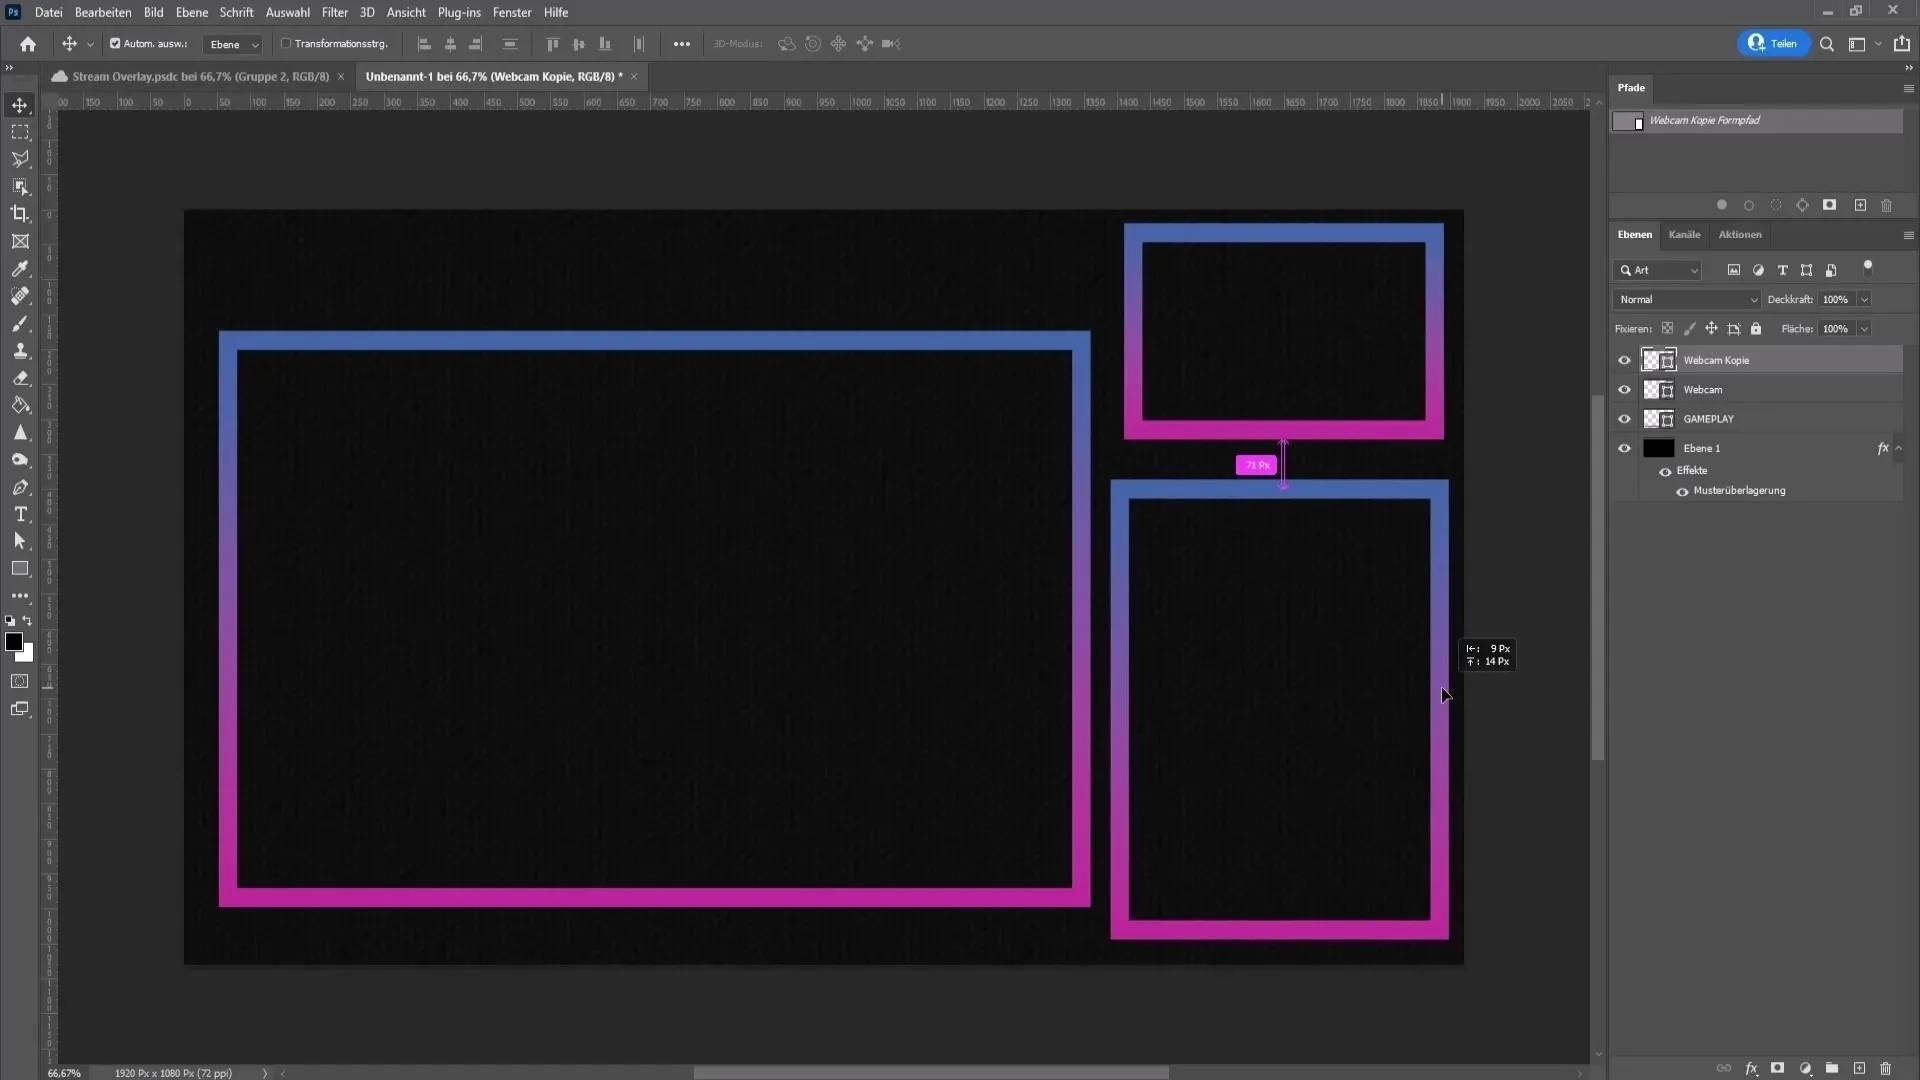Click the Home button
Viewport: 1920px width, 1080px height.
tap(28, 44)
